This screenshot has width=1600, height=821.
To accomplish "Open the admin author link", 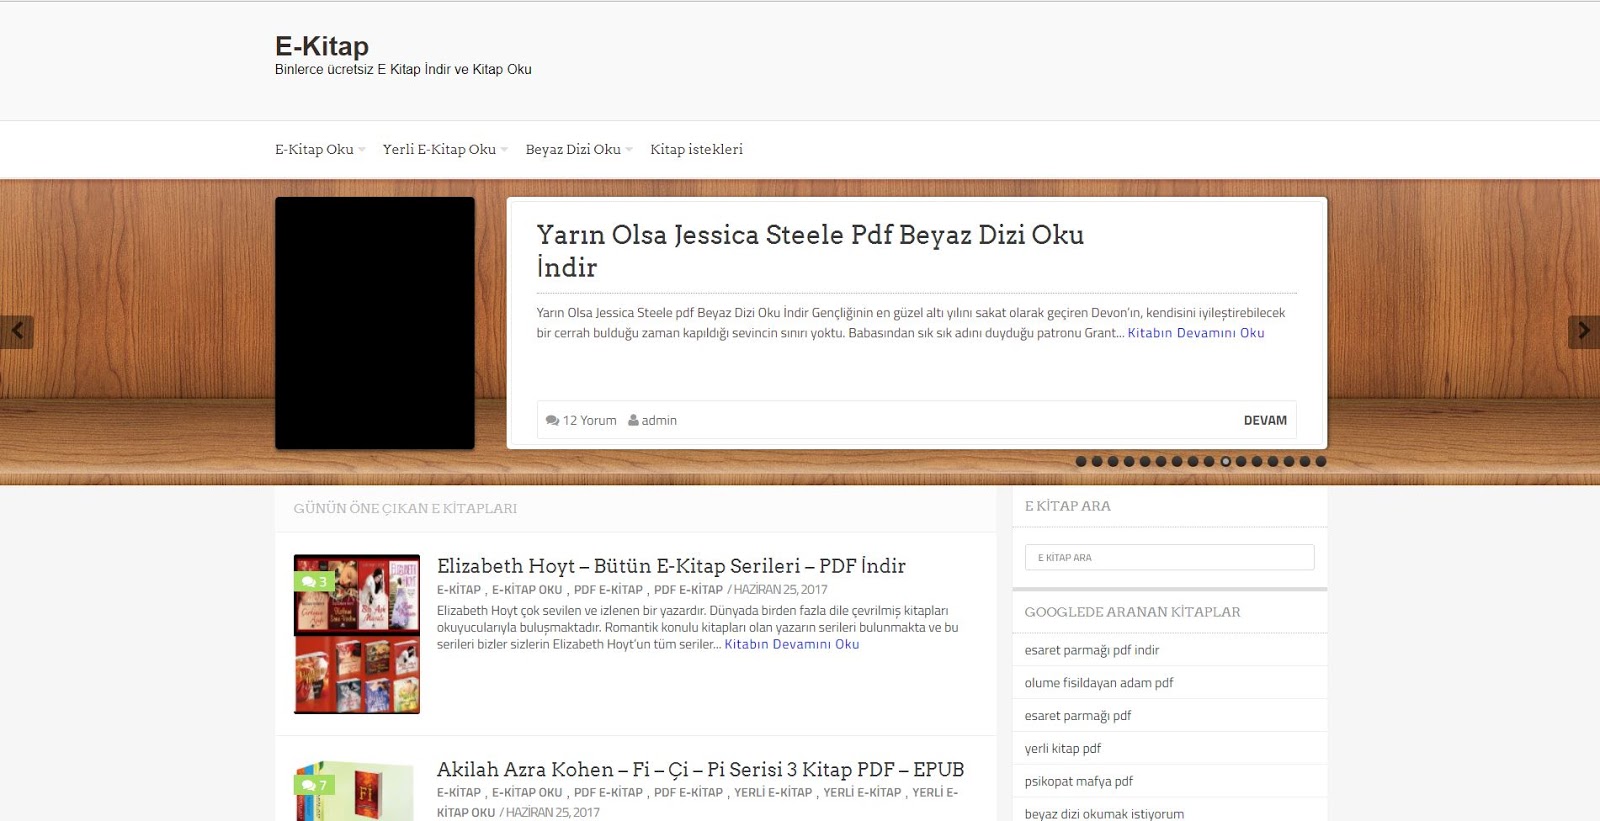I will [x=659, y=421].
